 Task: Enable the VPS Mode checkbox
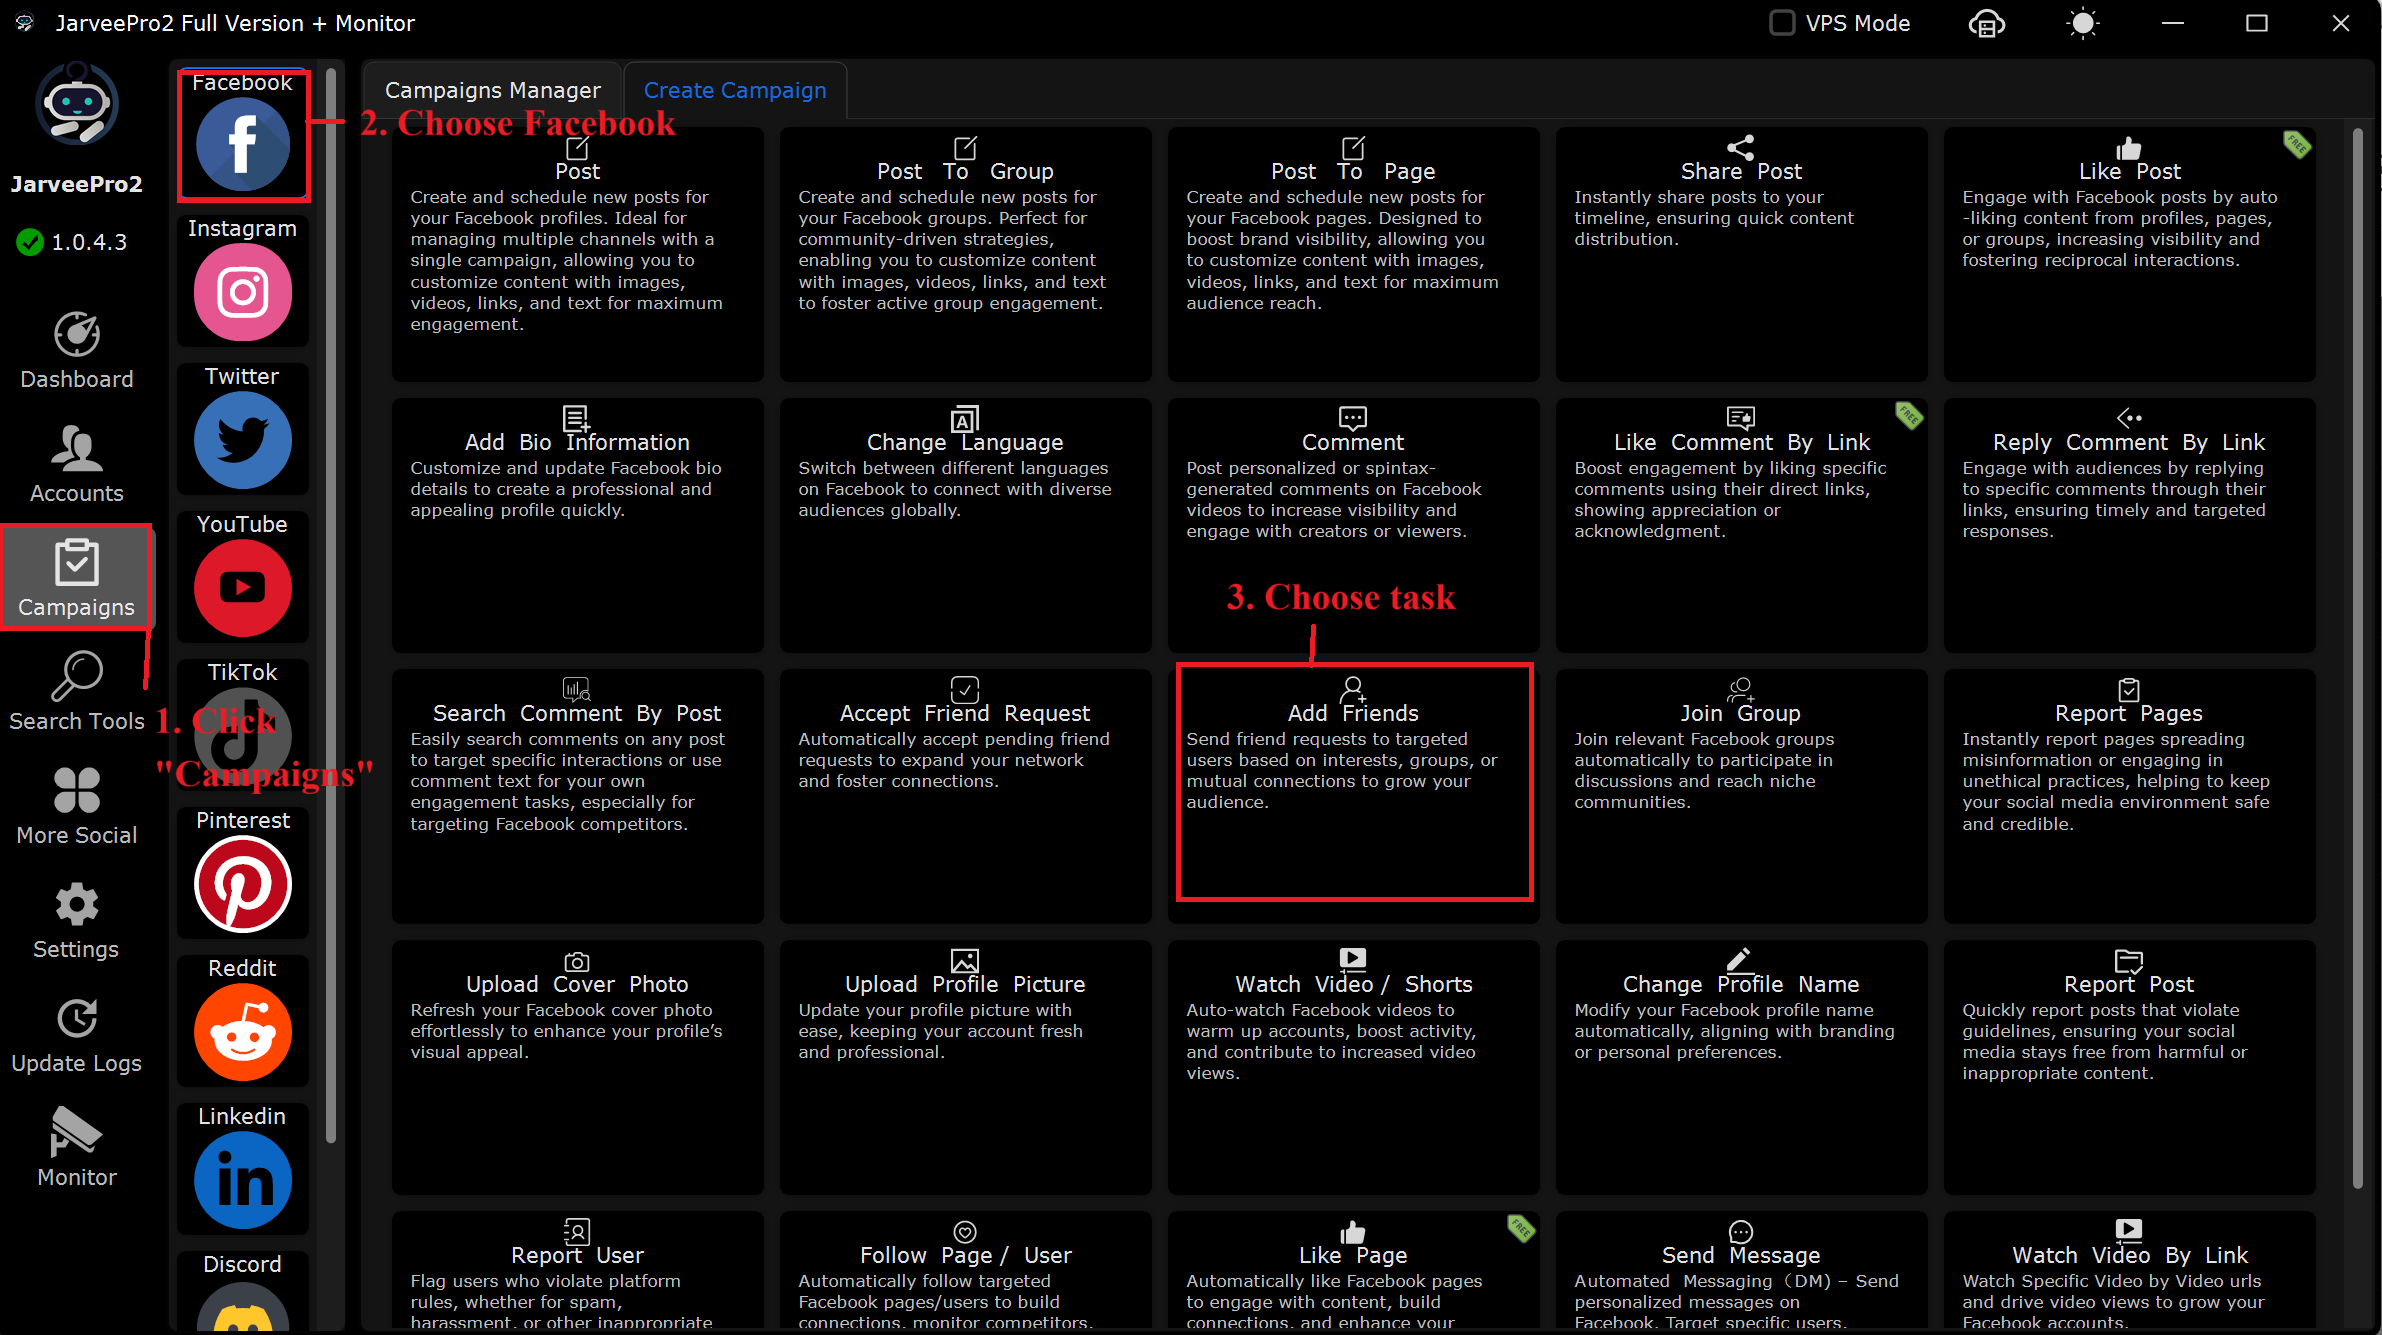point(1782,23)
